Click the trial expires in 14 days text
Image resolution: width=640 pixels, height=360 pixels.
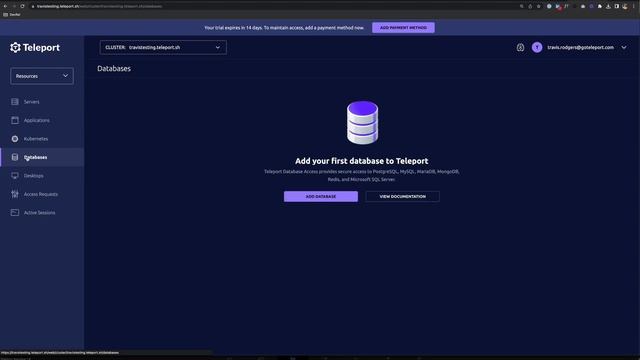click(x=284, y=28)
